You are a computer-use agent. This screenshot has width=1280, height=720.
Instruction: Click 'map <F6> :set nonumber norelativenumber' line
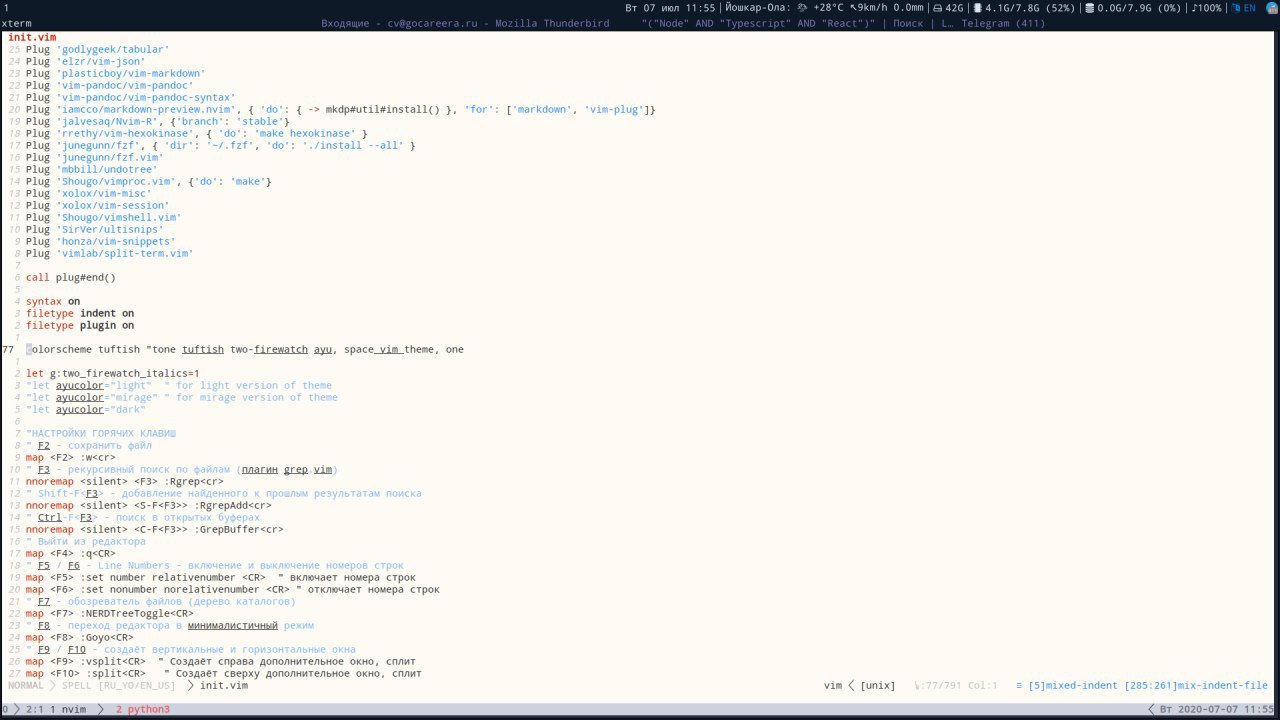coord(233,589)
